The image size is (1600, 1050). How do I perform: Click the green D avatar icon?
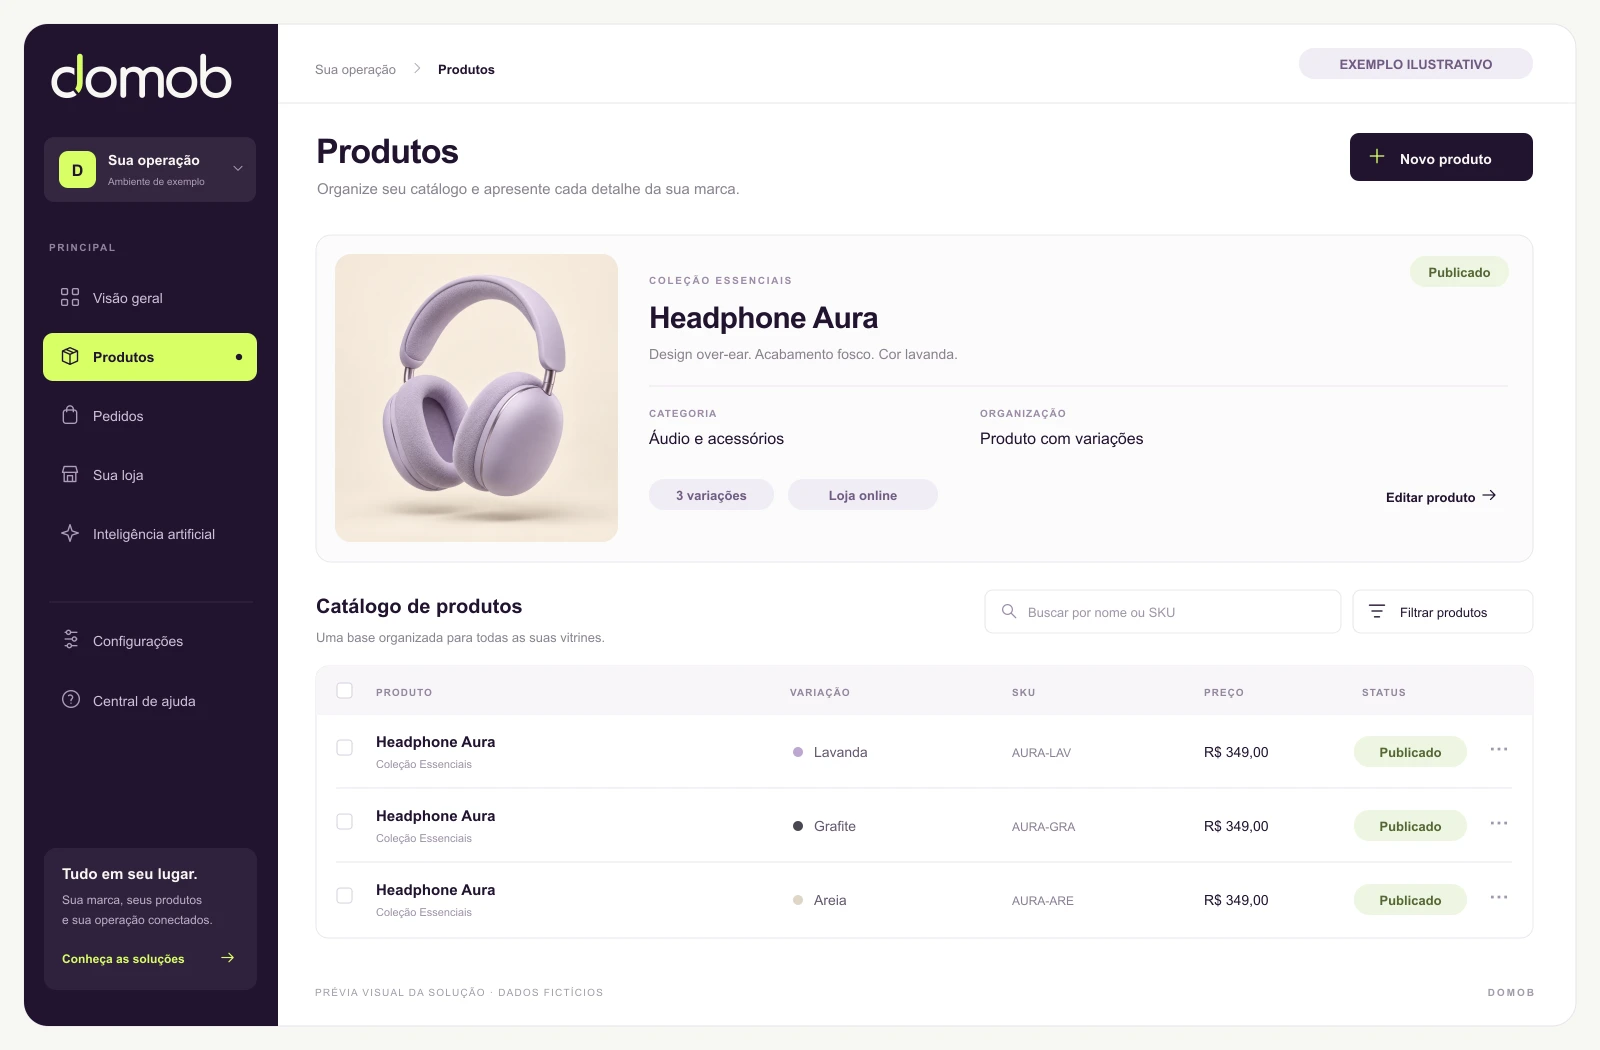77,170
